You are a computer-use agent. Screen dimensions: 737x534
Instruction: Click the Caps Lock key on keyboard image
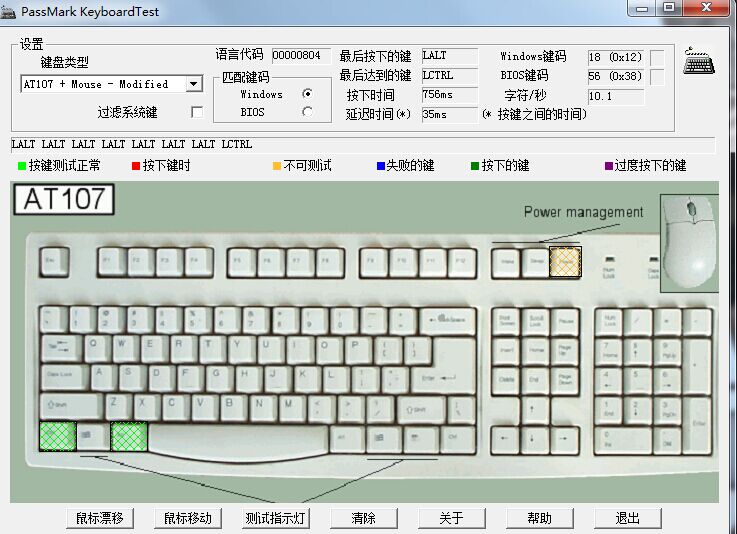65,377
